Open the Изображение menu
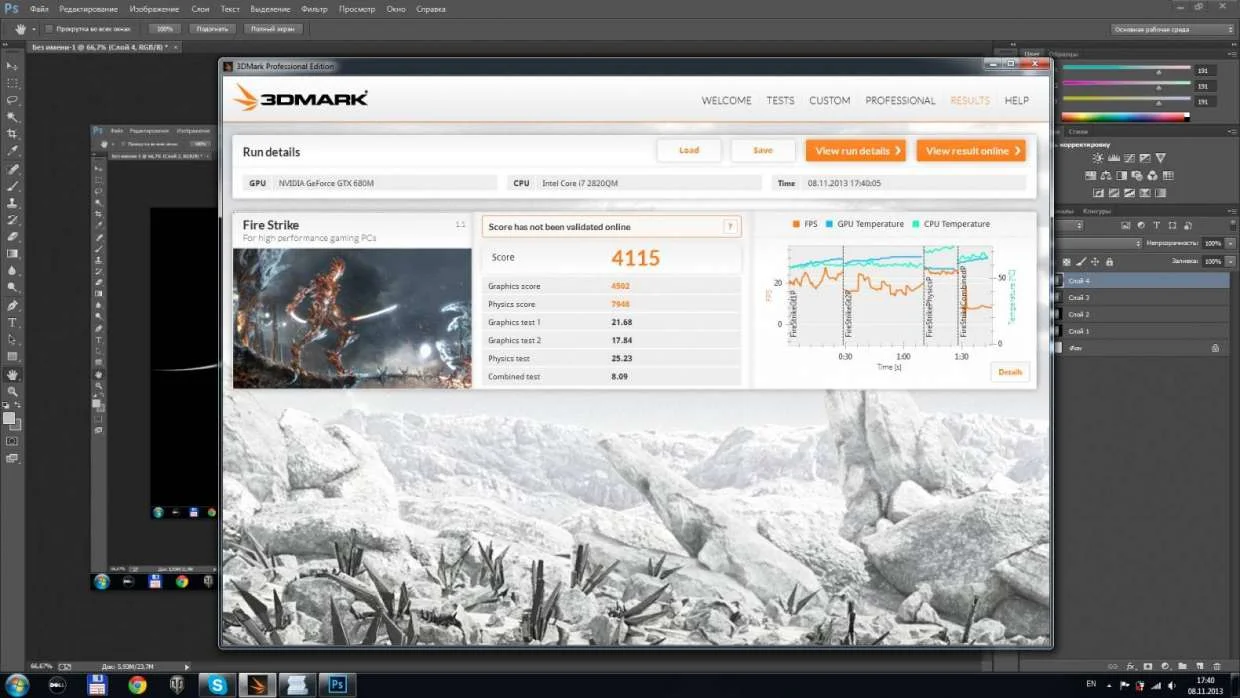This screenshot has height=698, width=1240. (154, 9)
